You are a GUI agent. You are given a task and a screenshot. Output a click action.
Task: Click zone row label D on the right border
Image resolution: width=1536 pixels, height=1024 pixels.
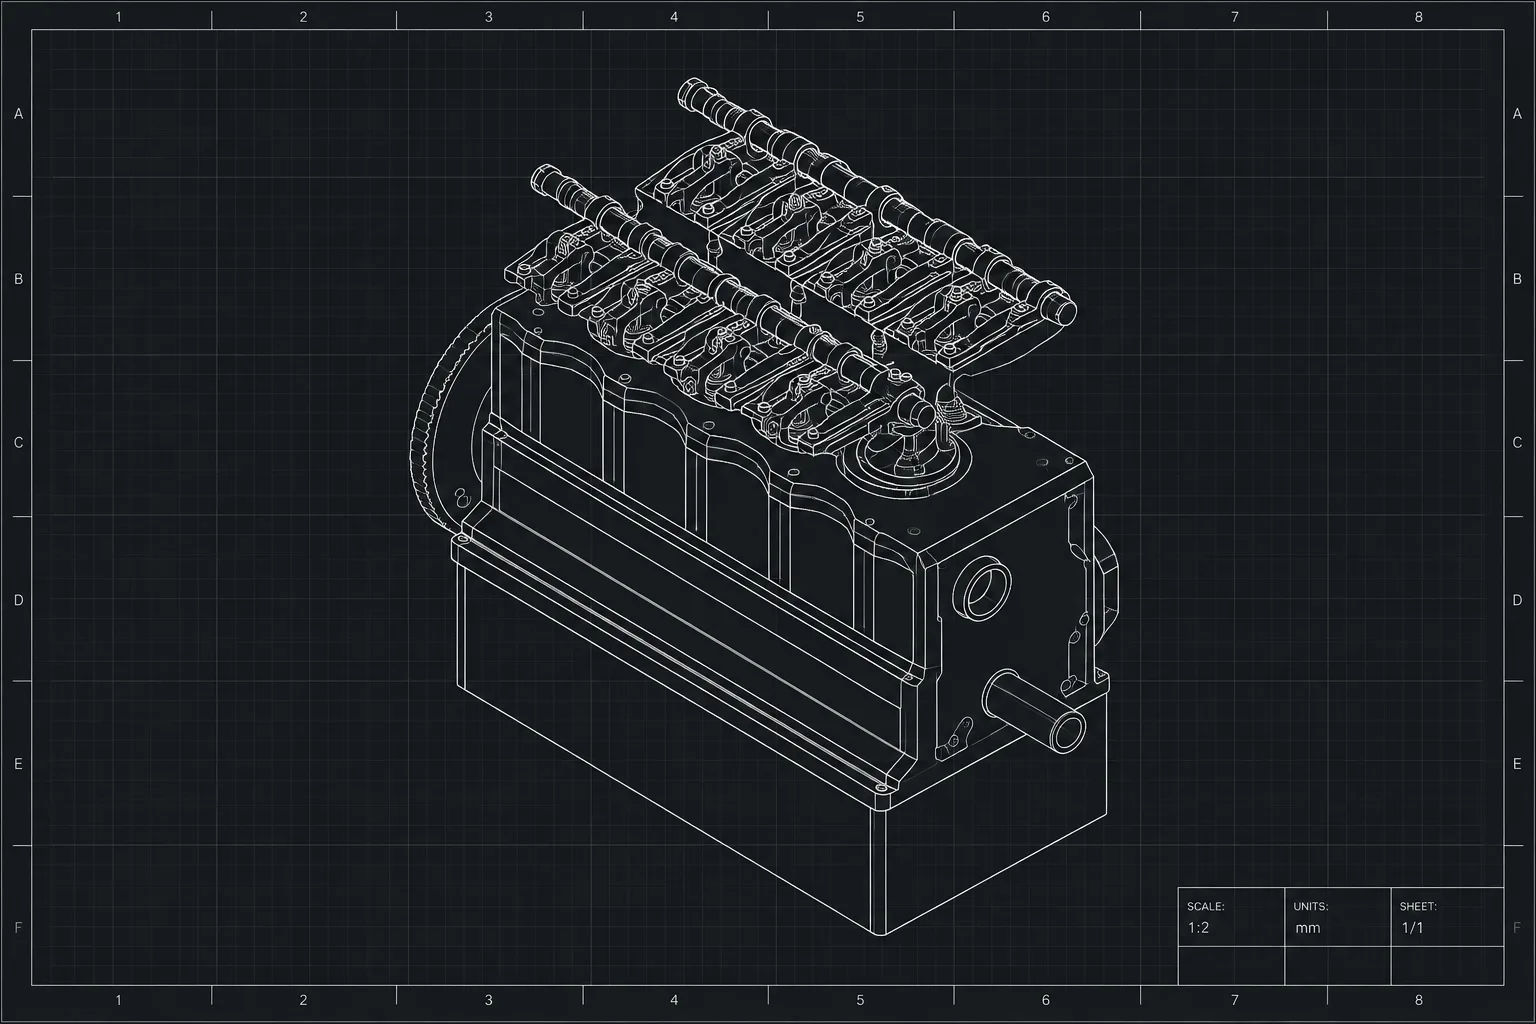pos(1517,601)
